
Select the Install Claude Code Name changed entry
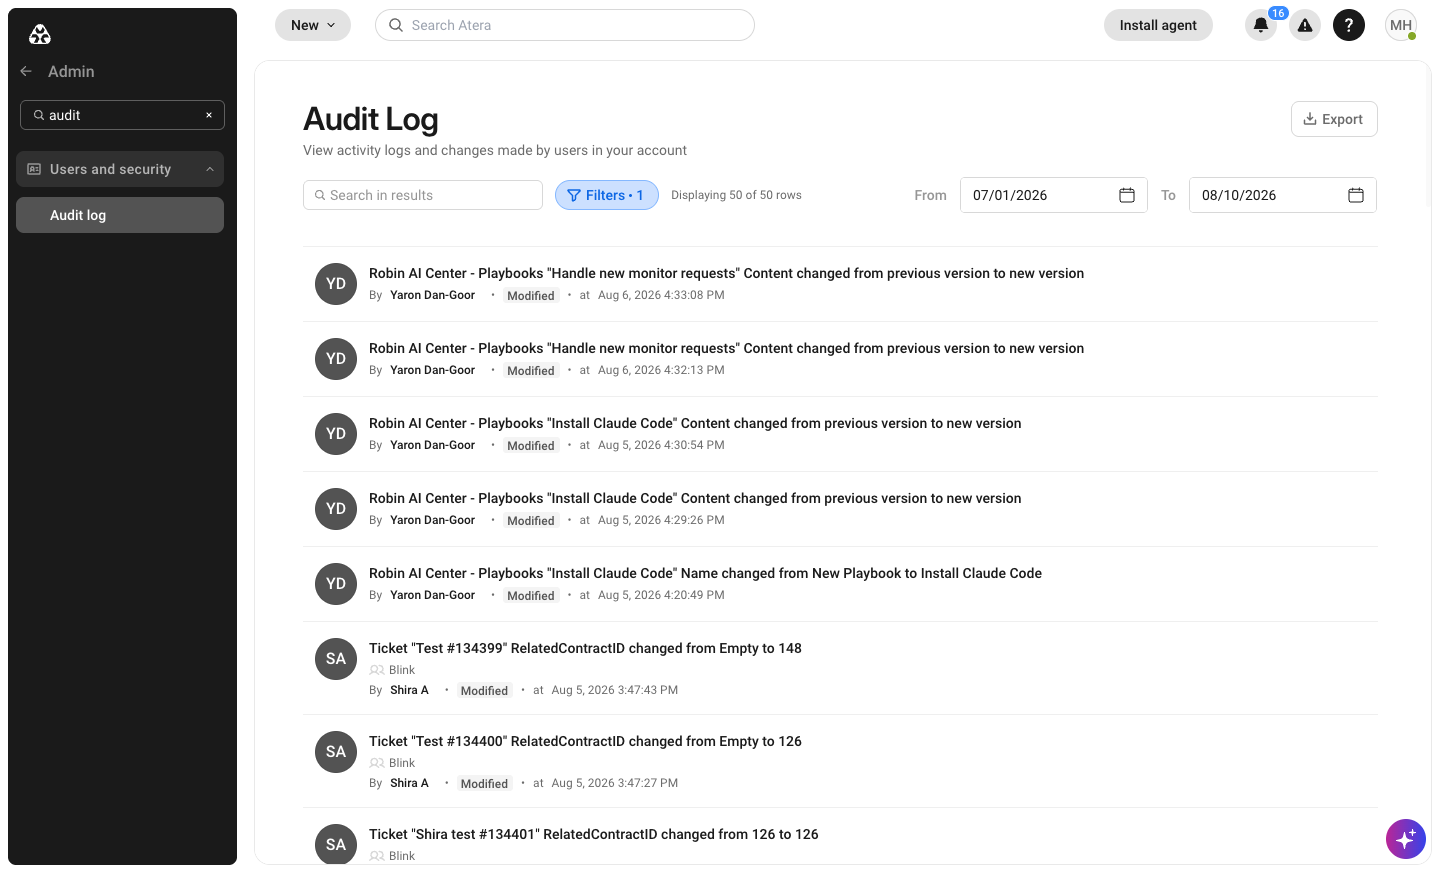(705, 573)
